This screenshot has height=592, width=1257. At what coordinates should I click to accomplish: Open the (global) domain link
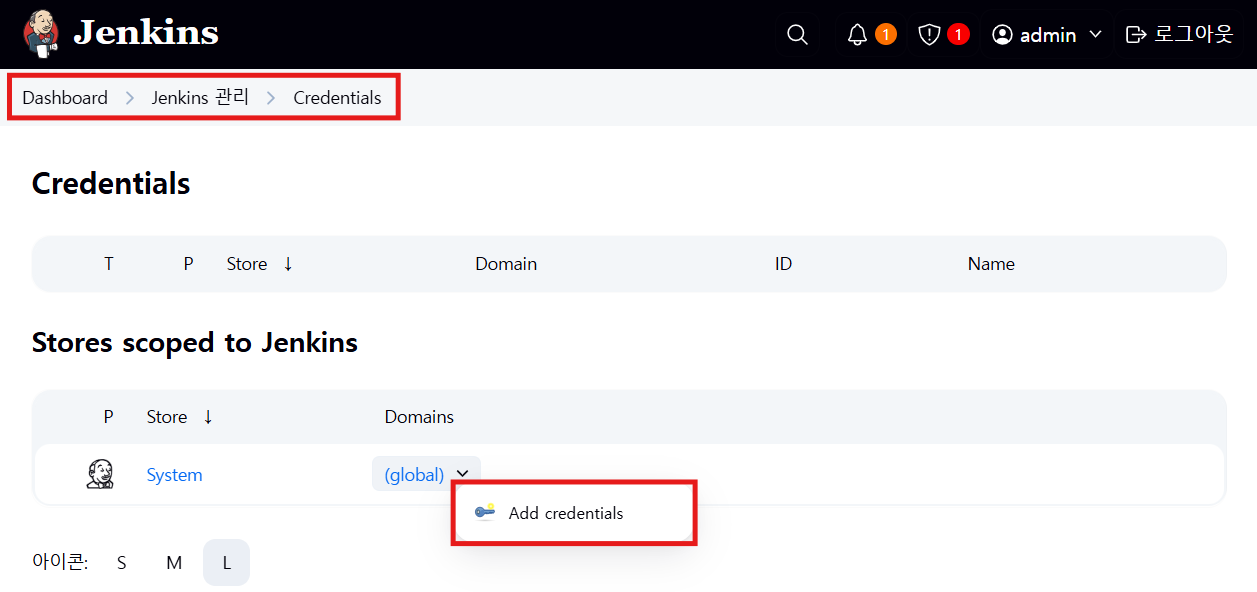tap(414, 475)
